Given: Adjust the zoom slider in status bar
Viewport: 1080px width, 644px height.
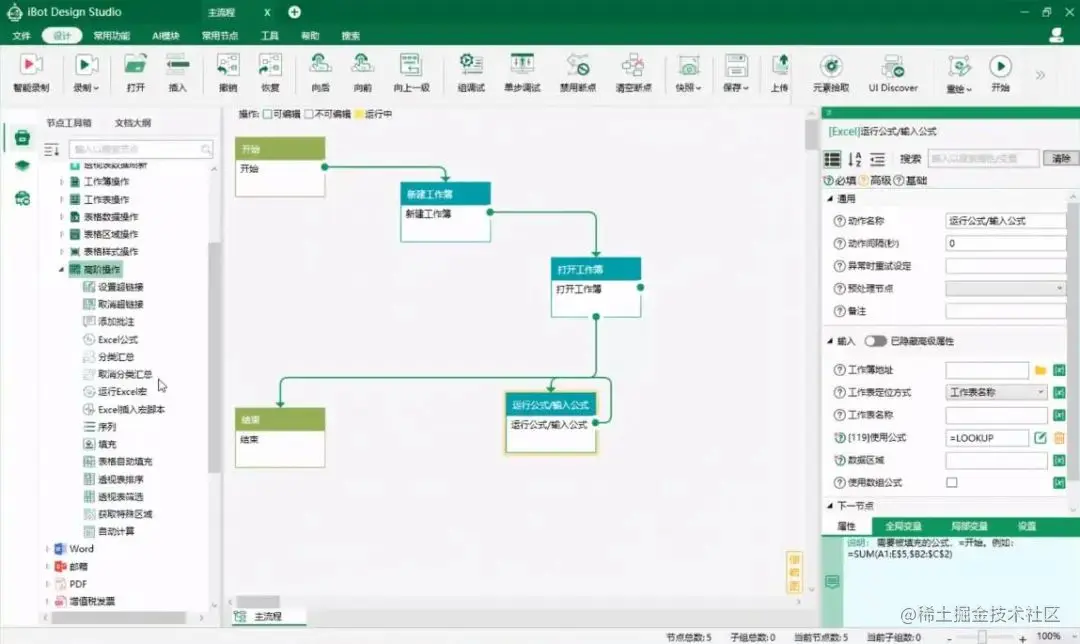Looking at the screenshot, I should click(982, 638).
